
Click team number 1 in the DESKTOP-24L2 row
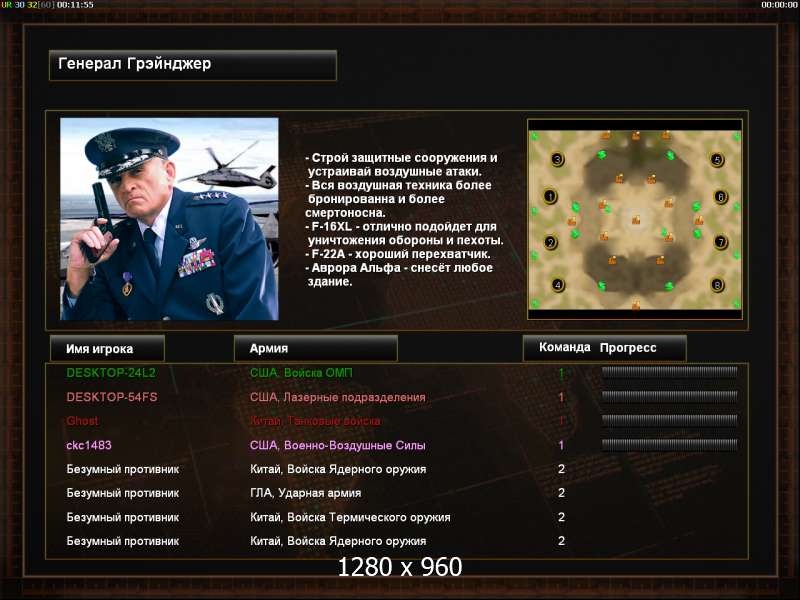561,373
